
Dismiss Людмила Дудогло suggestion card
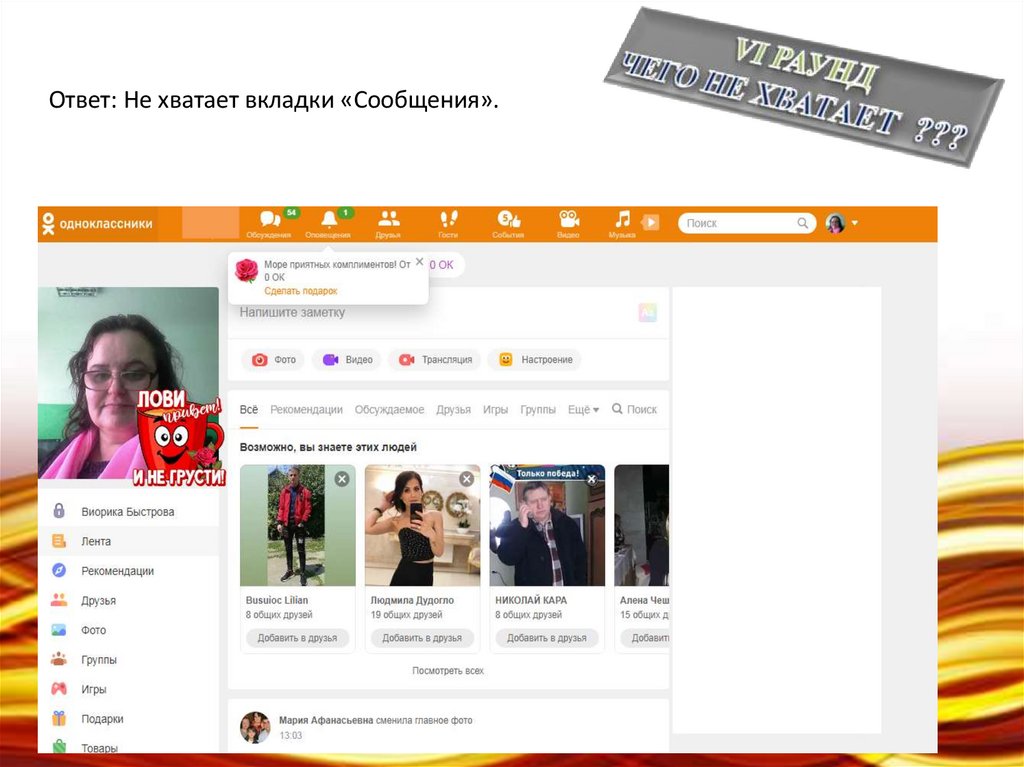466,479
